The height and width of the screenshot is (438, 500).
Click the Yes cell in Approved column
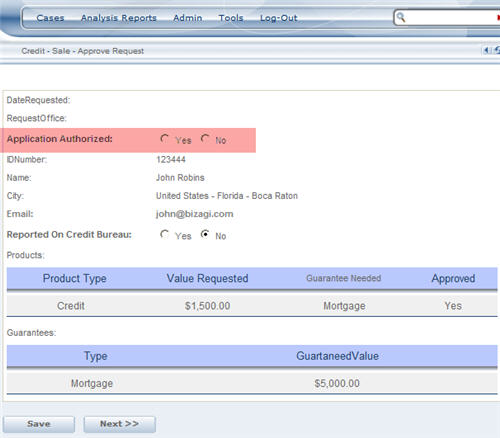[x=453, y=306]
